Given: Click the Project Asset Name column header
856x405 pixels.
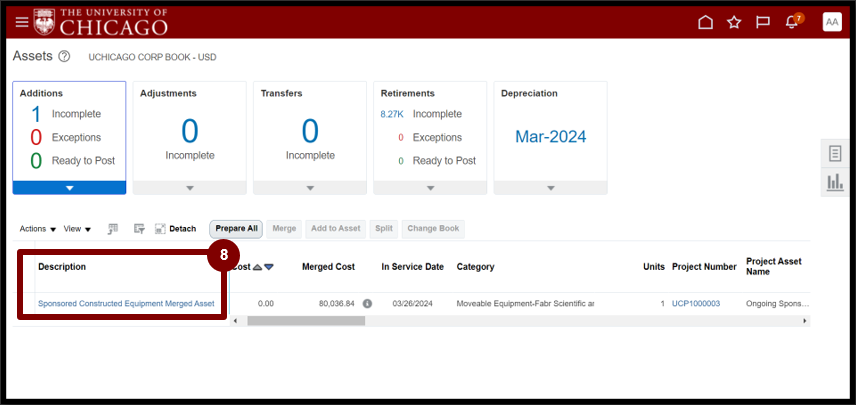Looking at the screenshot, I should pyautogui.click(x=774, y=266).
